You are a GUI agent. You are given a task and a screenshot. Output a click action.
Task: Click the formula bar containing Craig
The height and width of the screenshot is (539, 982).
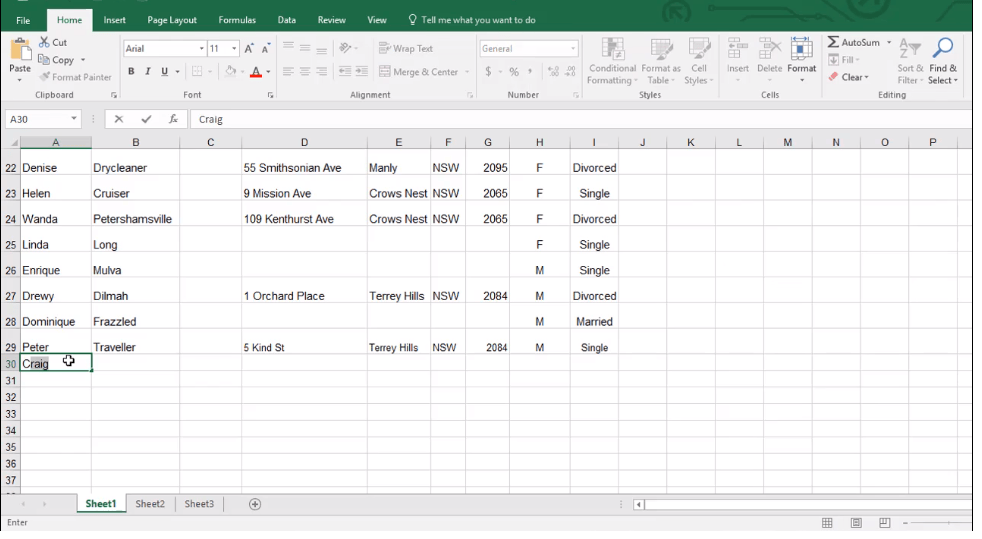579,119
